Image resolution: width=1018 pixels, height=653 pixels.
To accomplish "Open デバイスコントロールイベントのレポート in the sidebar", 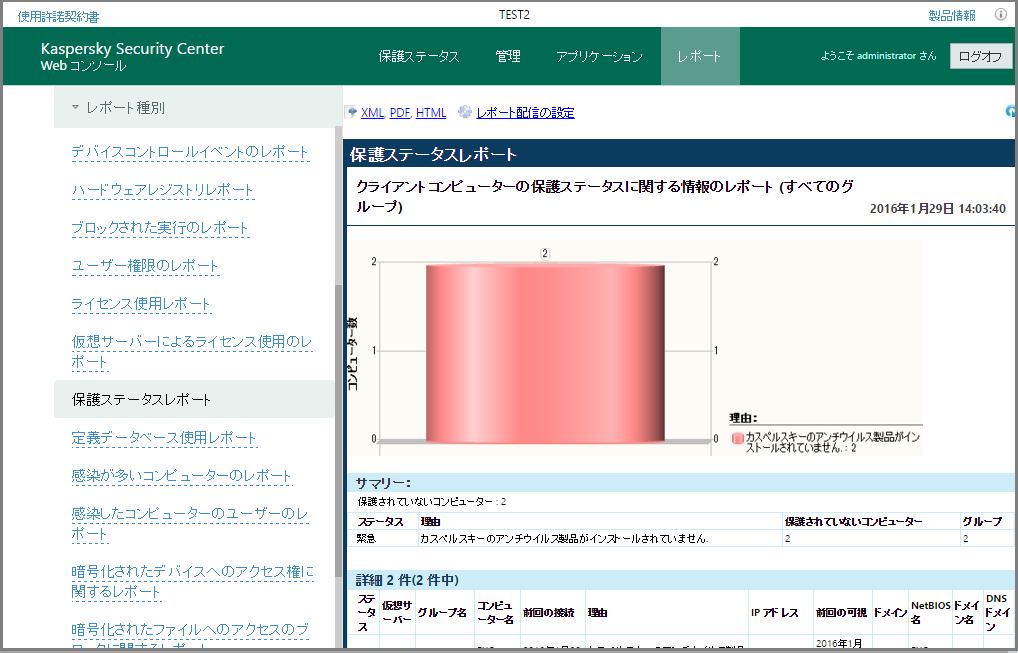I will pyautogui.click(x=190, y=152).
